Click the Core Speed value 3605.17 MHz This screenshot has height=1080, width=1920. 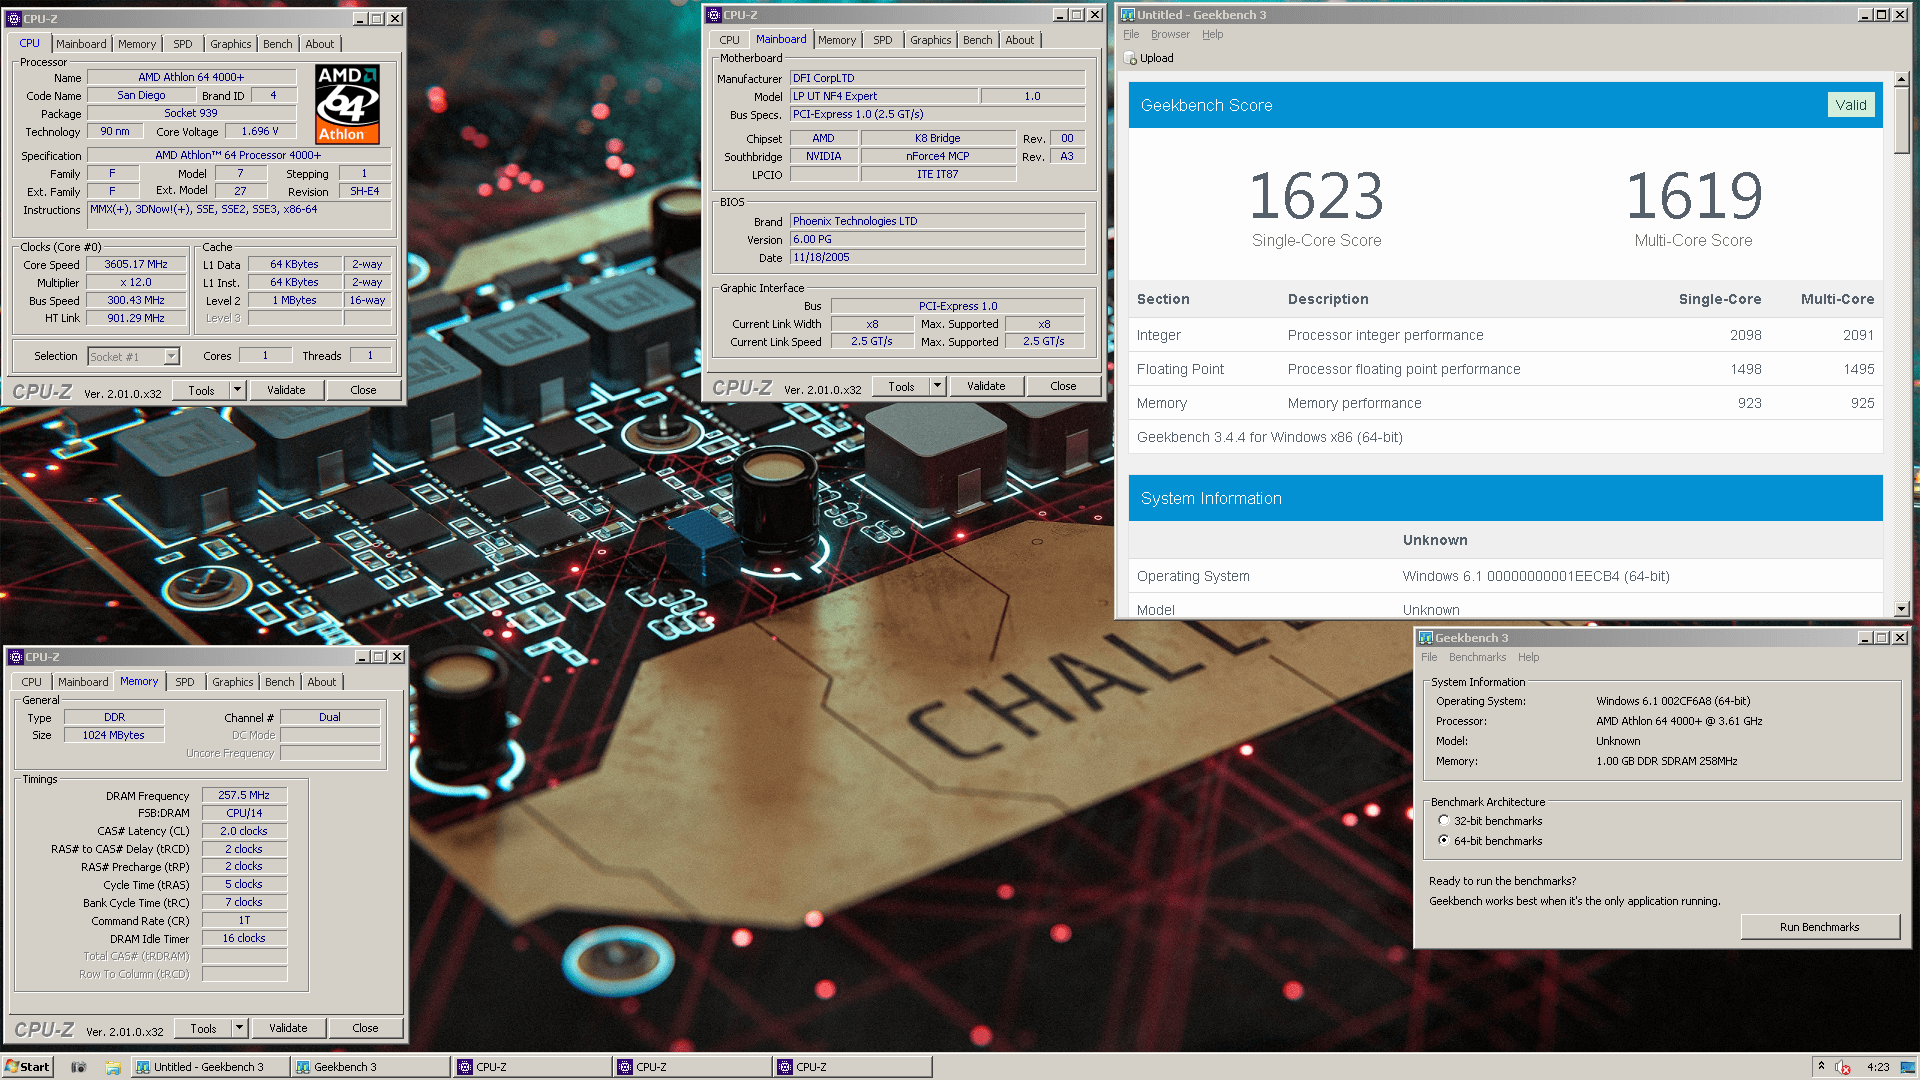136,264
